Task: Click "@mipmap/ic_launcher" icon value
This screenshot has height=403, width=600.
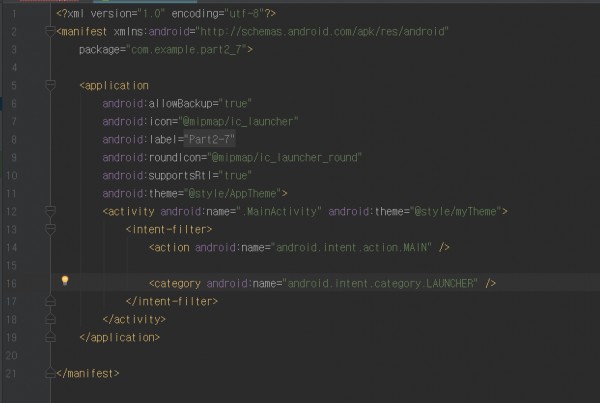Action: click(x=238, y=122)
